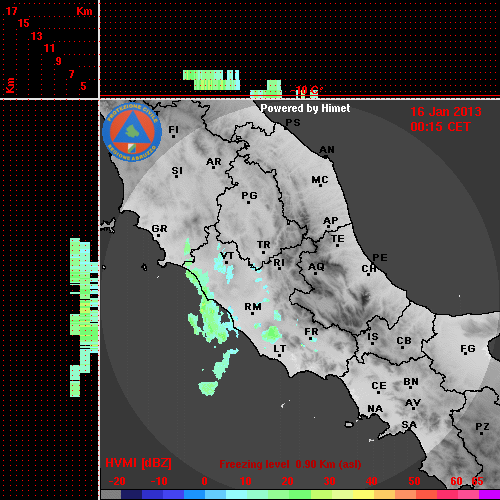Pick the magenta swatch at color bar's right end
Viewport: 500px width, 500px height.
click(x=489, y=494)
